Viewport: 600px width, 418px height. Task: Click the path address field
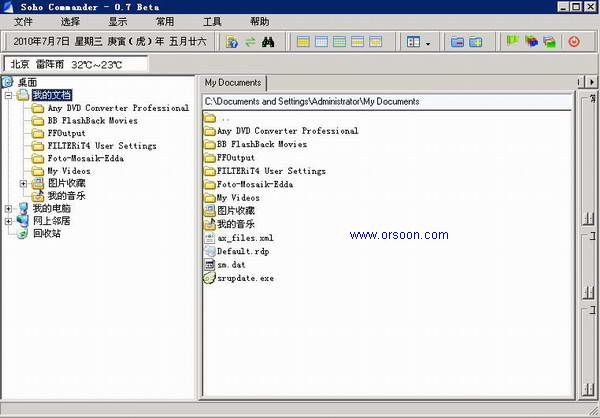(x=386, y=101)
